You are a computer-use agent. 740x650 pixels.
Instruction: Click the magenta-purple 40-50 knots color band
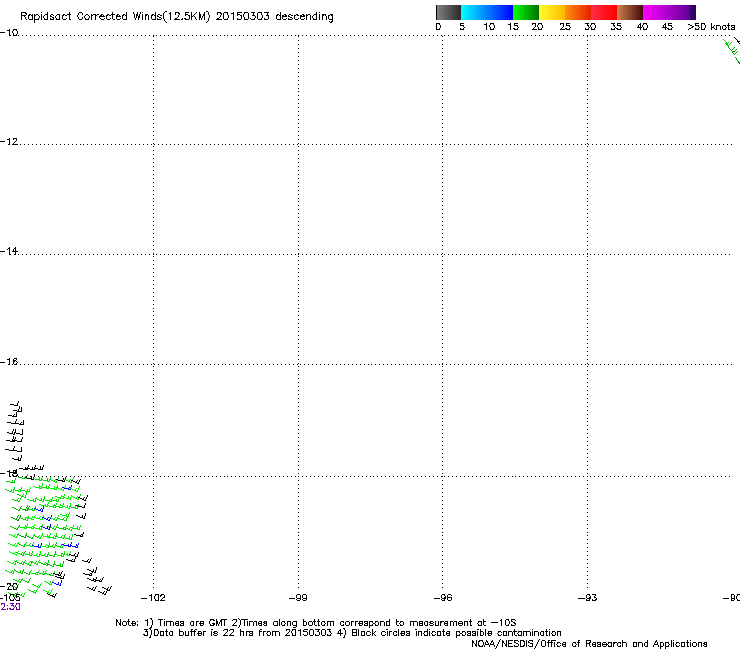pos(669,12)
